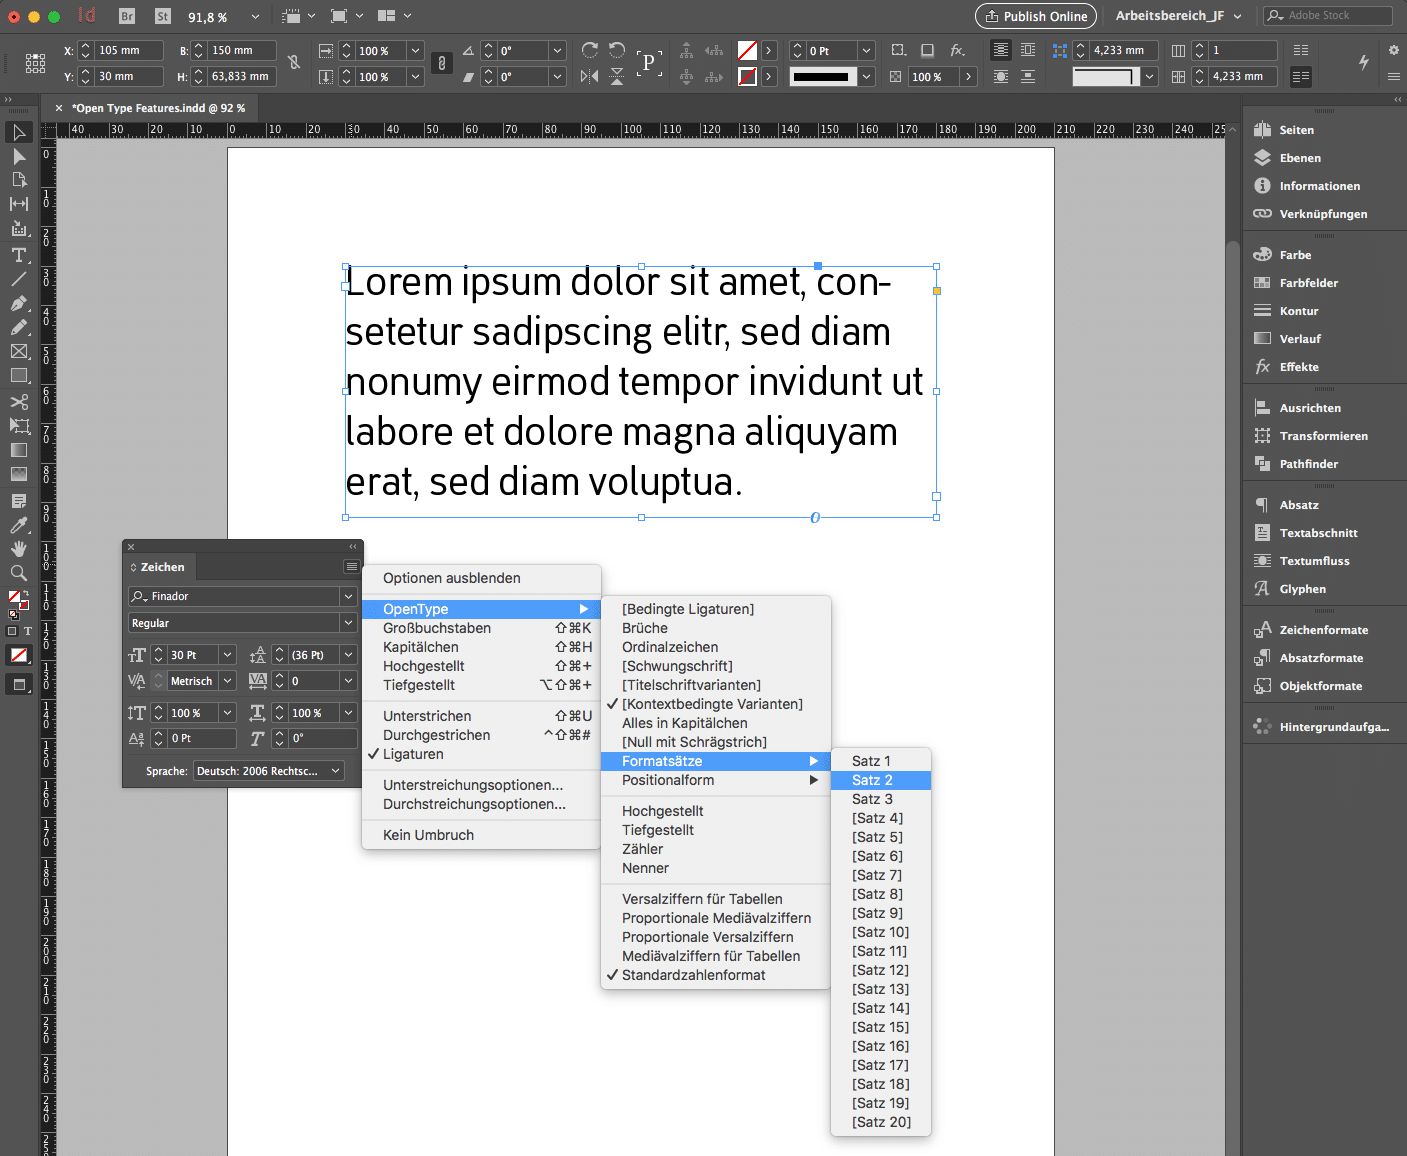Pick the Scissors tool

(x=18, y=401)
